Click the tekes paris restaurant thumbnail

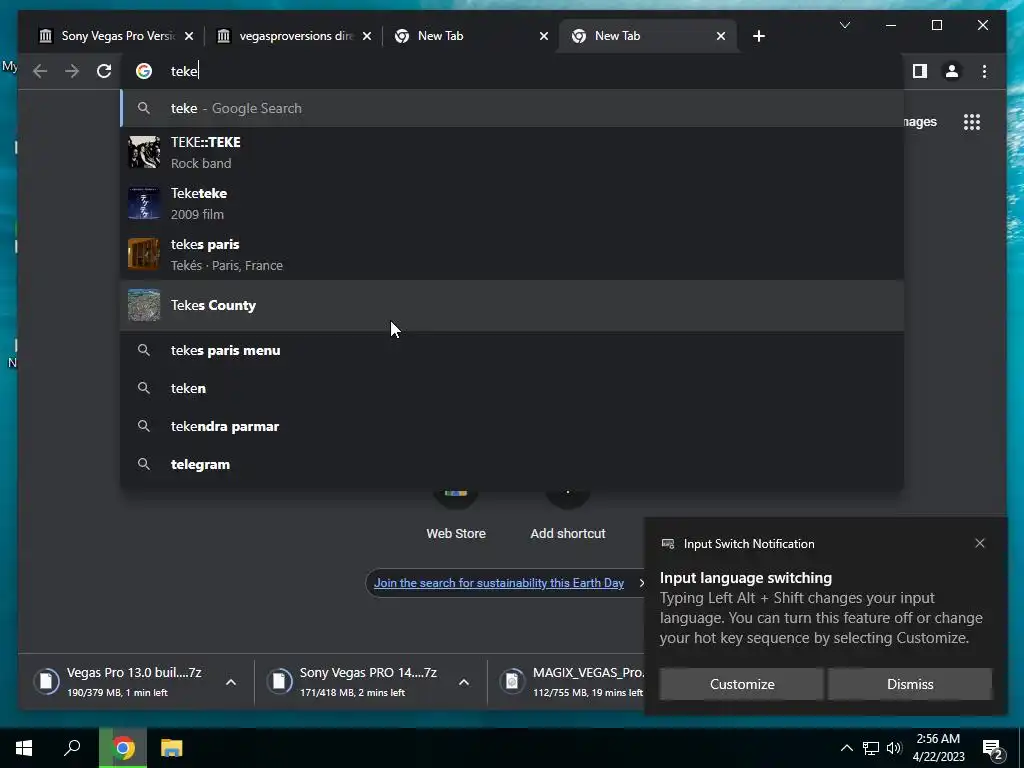[144, 254]
